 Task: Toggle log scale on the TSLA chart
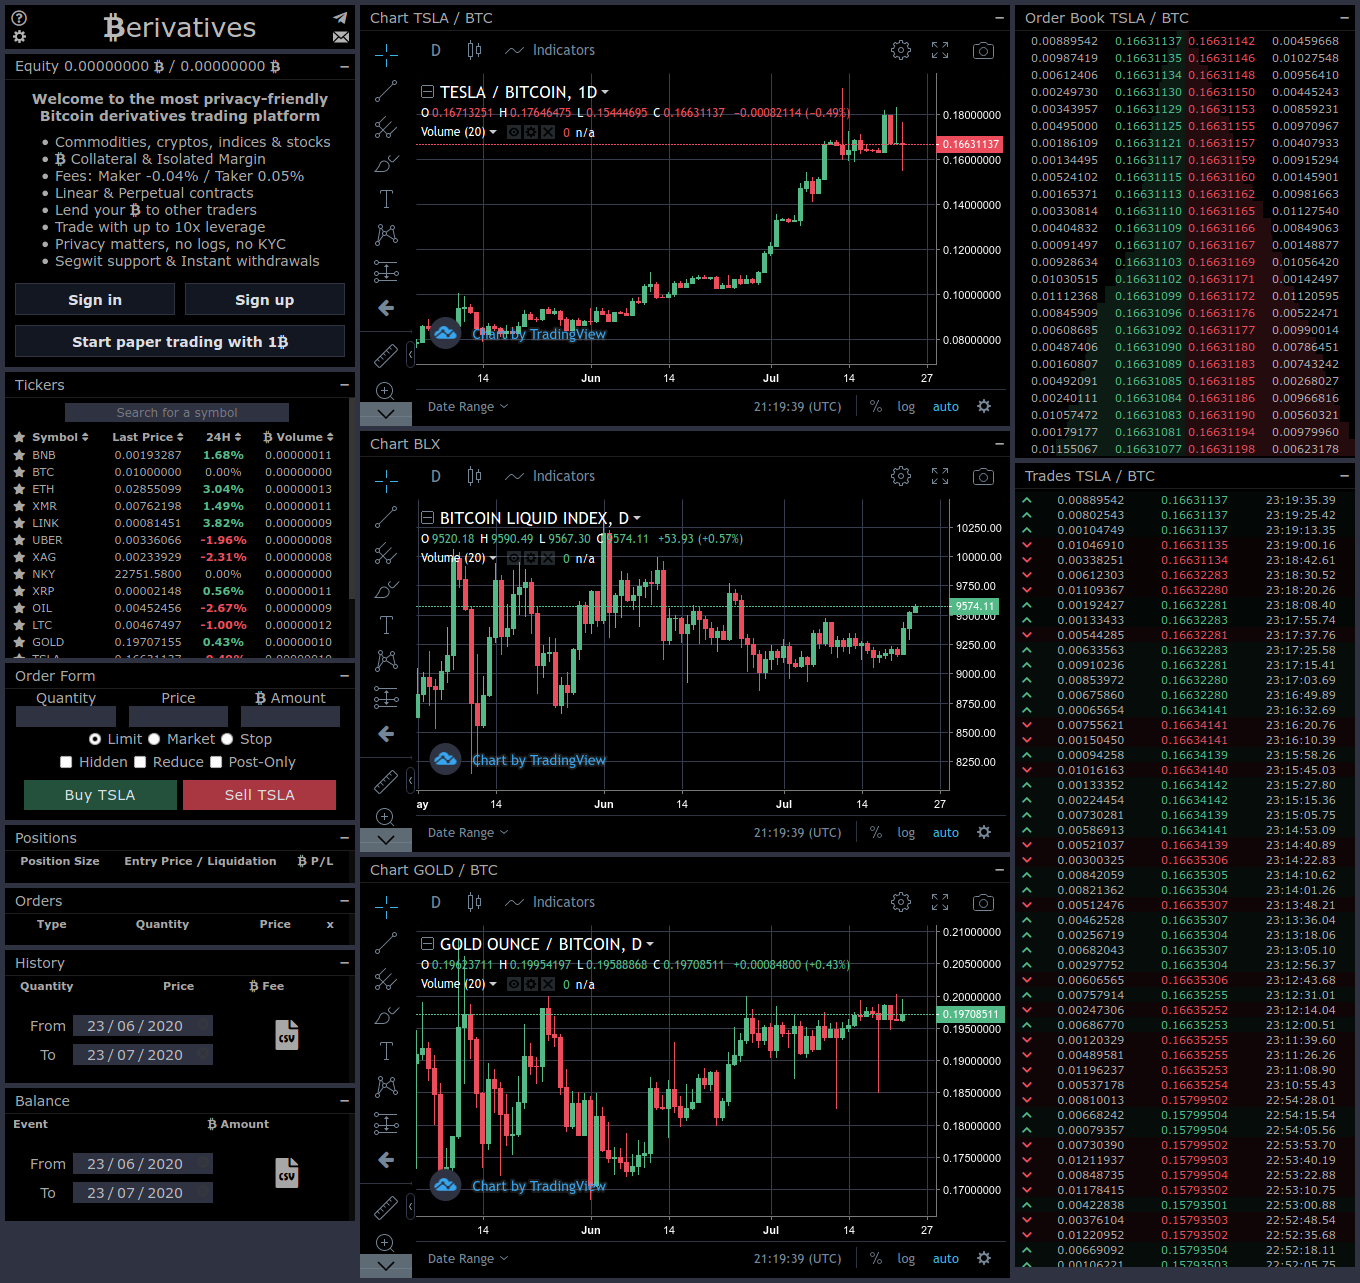click(906, 407)
